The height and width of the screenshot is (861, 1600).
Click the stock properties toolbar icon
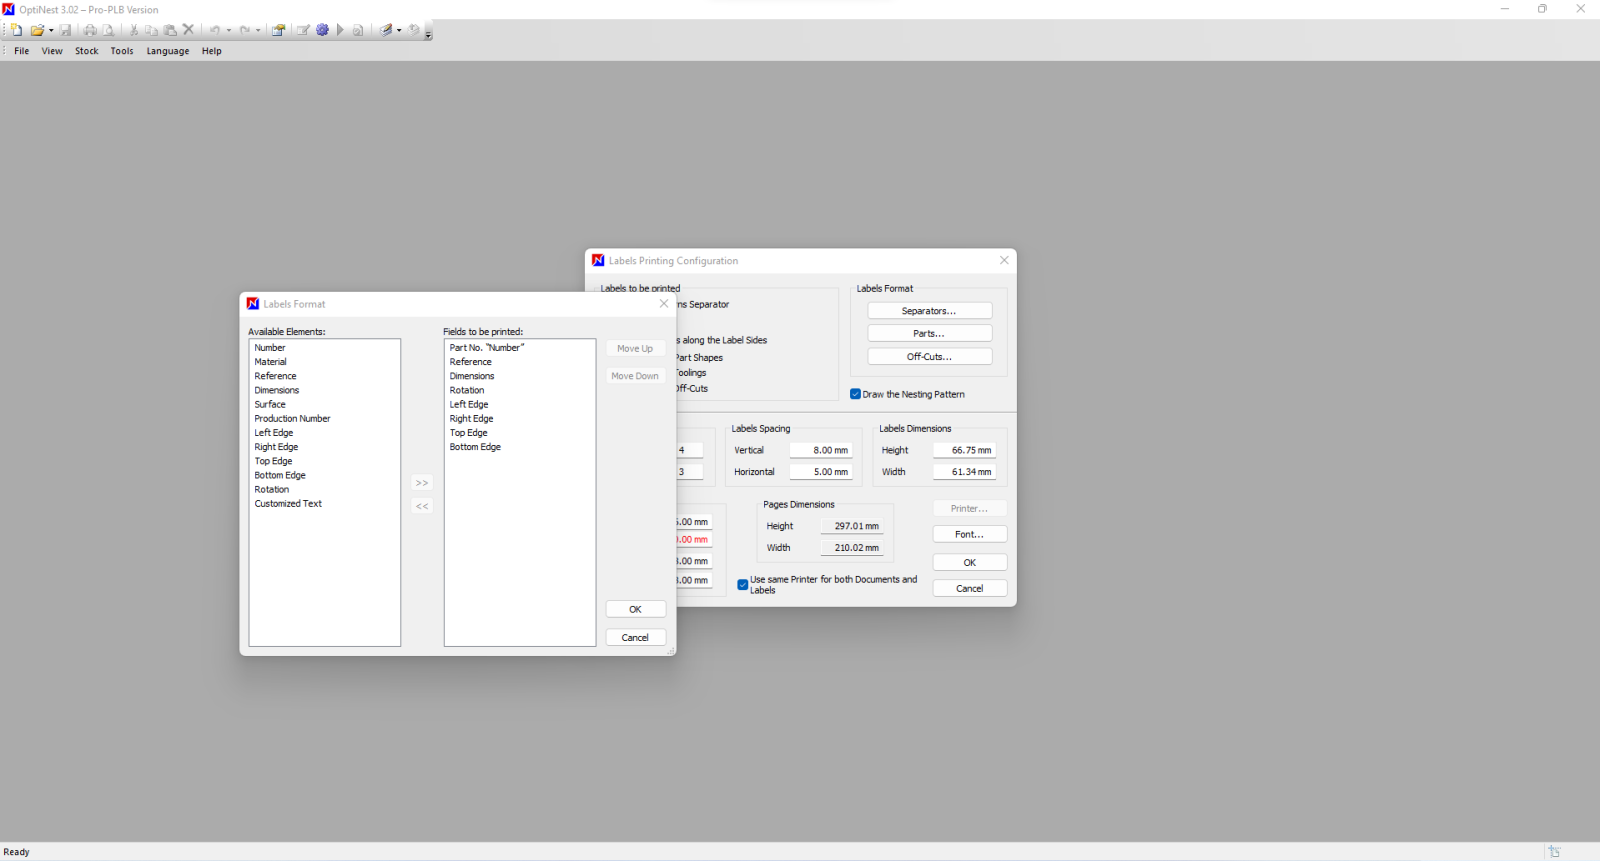[278, 30]
